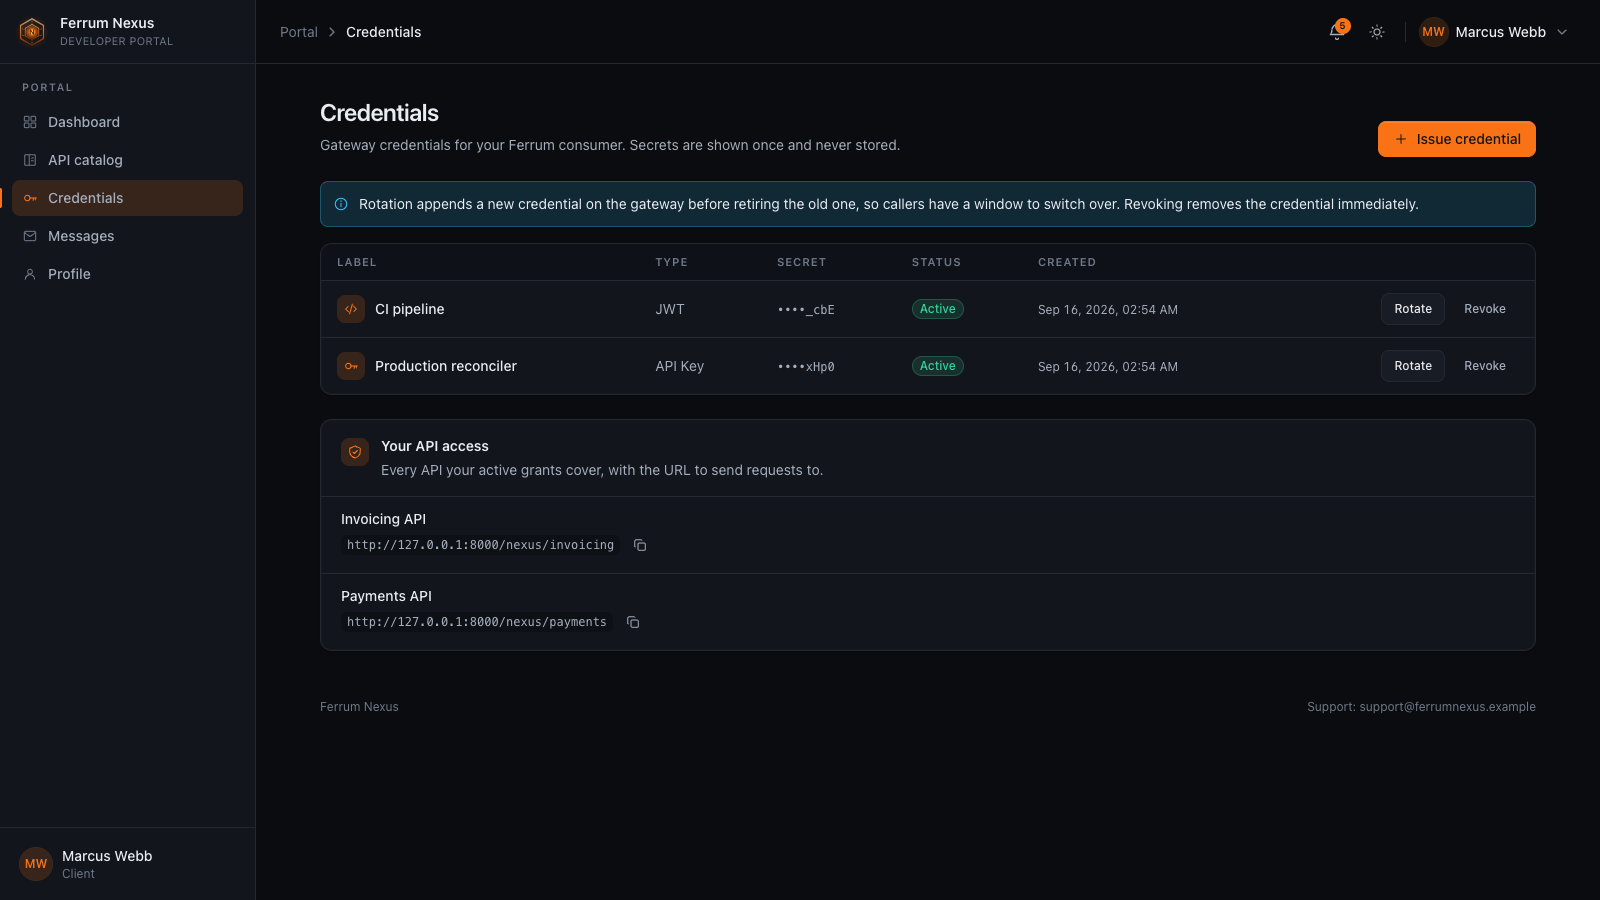This screenshot has width=1600, height=900.
Task: Rotate the CI pipeline credential
Action: pyautogui.click(x=1413, y=309)
